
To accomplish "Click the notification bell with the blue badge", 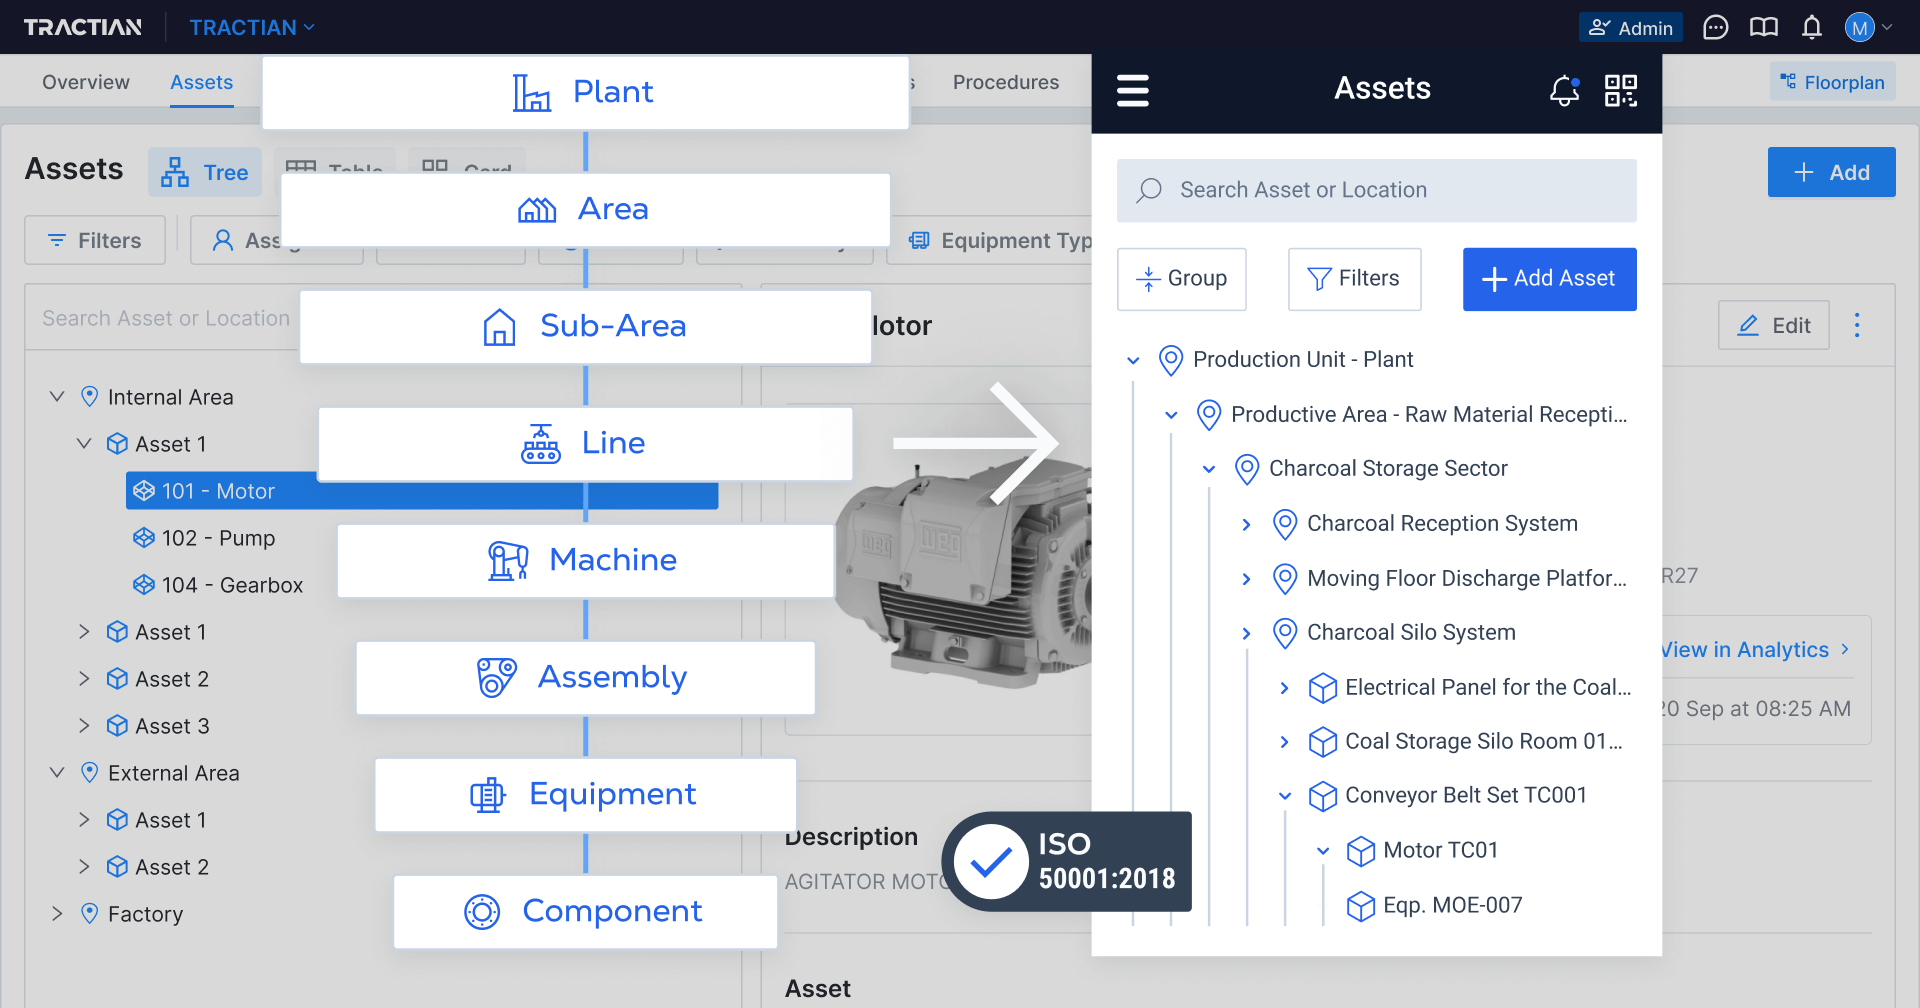I will pos(1563,90).
